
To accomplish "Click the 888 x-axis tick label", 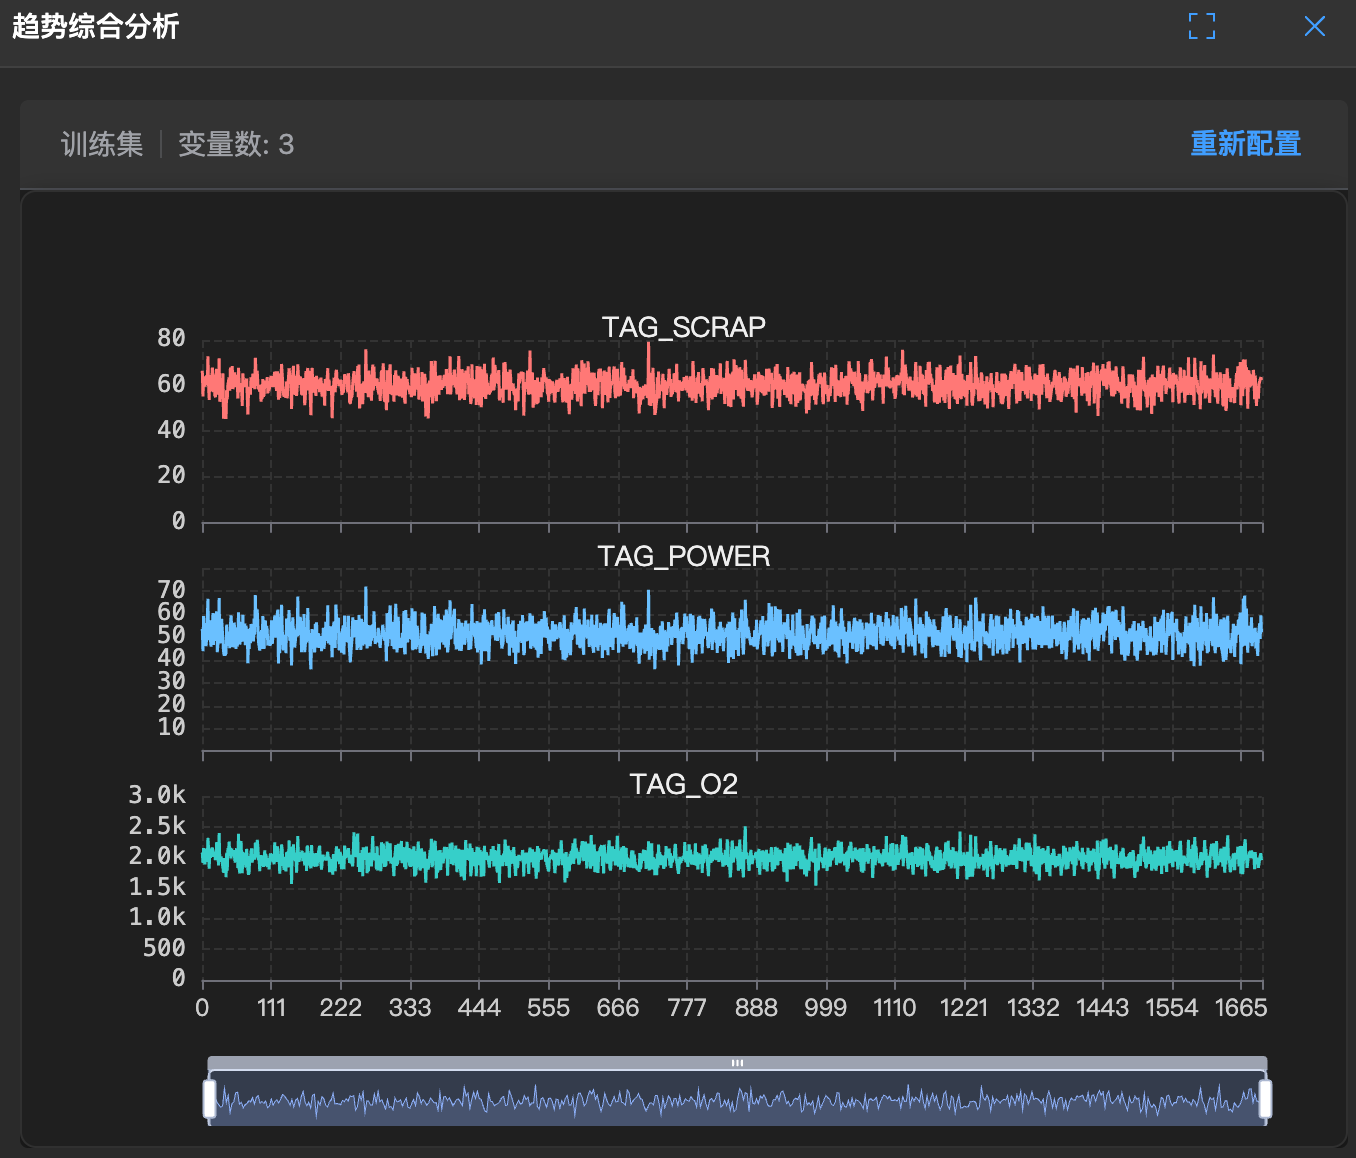I will coord(756,1008).
